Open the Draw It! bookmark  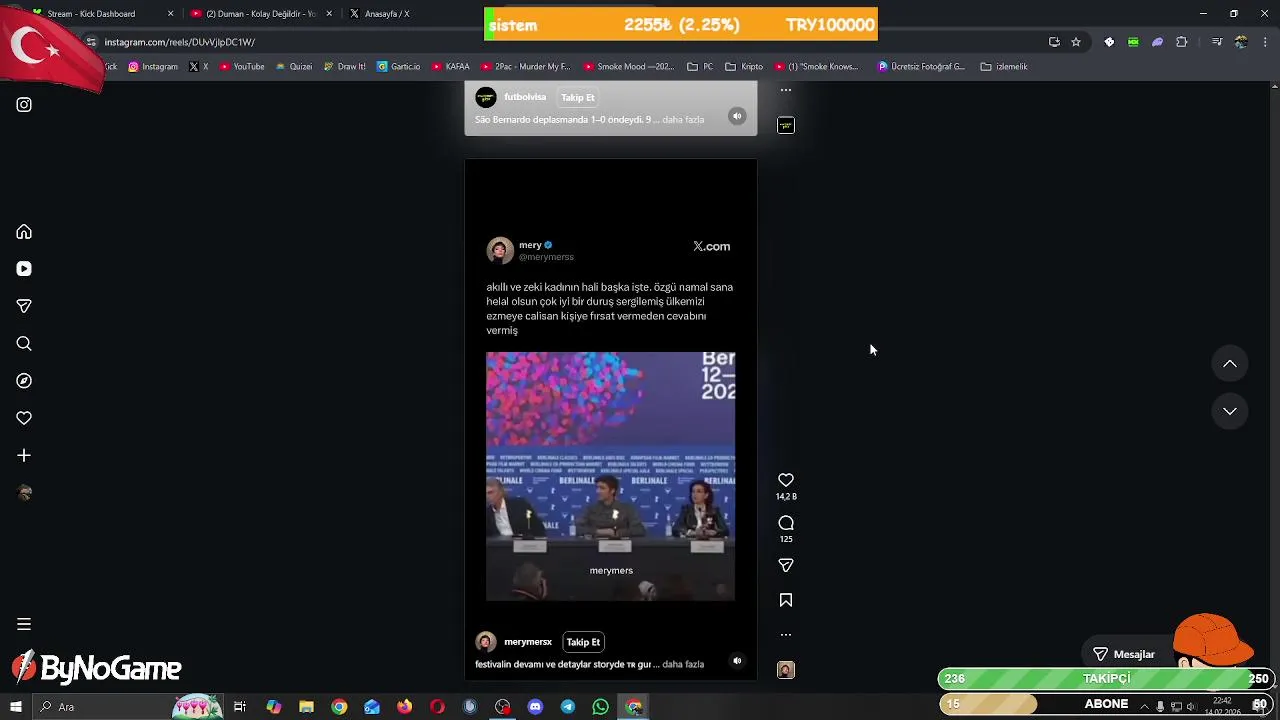pyautogui.click(x=344, y=67)
